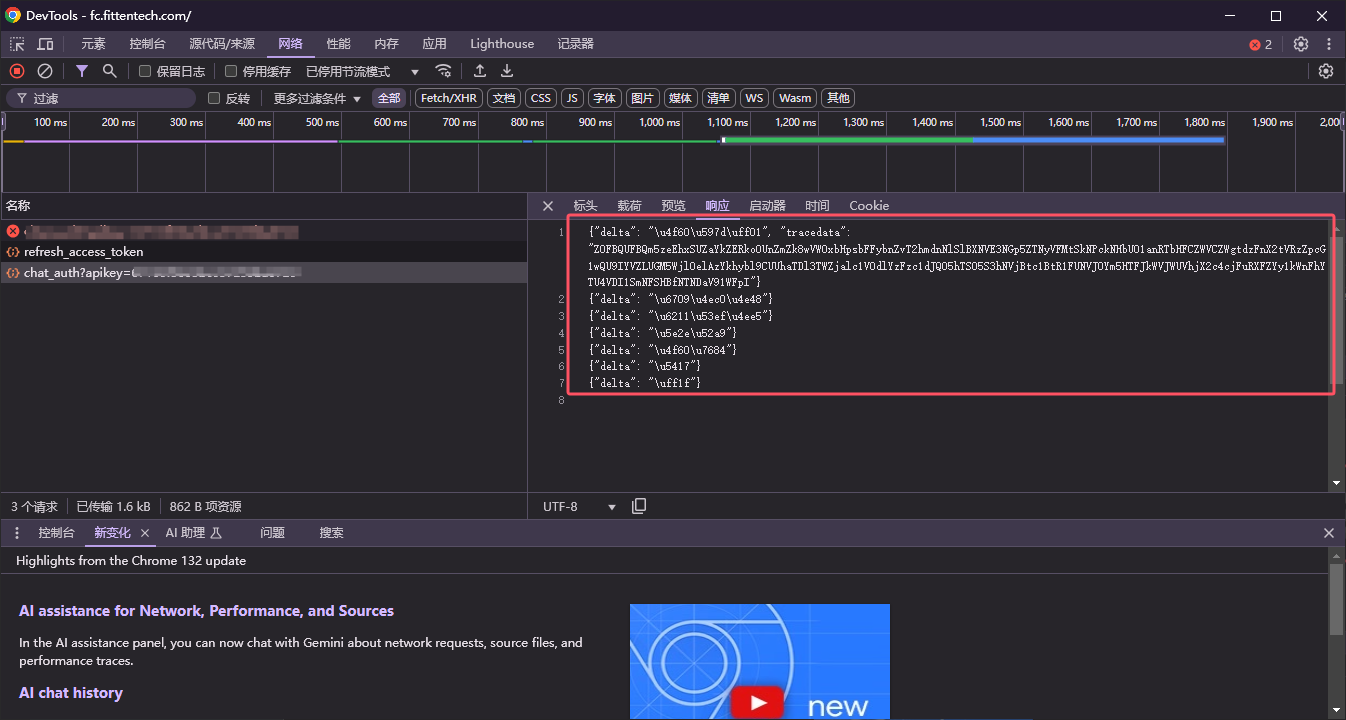Close the request details pane
Image resolution: width=1346 pixels, height=720 pixels.
pyautogui.click(x=547, y=206)
